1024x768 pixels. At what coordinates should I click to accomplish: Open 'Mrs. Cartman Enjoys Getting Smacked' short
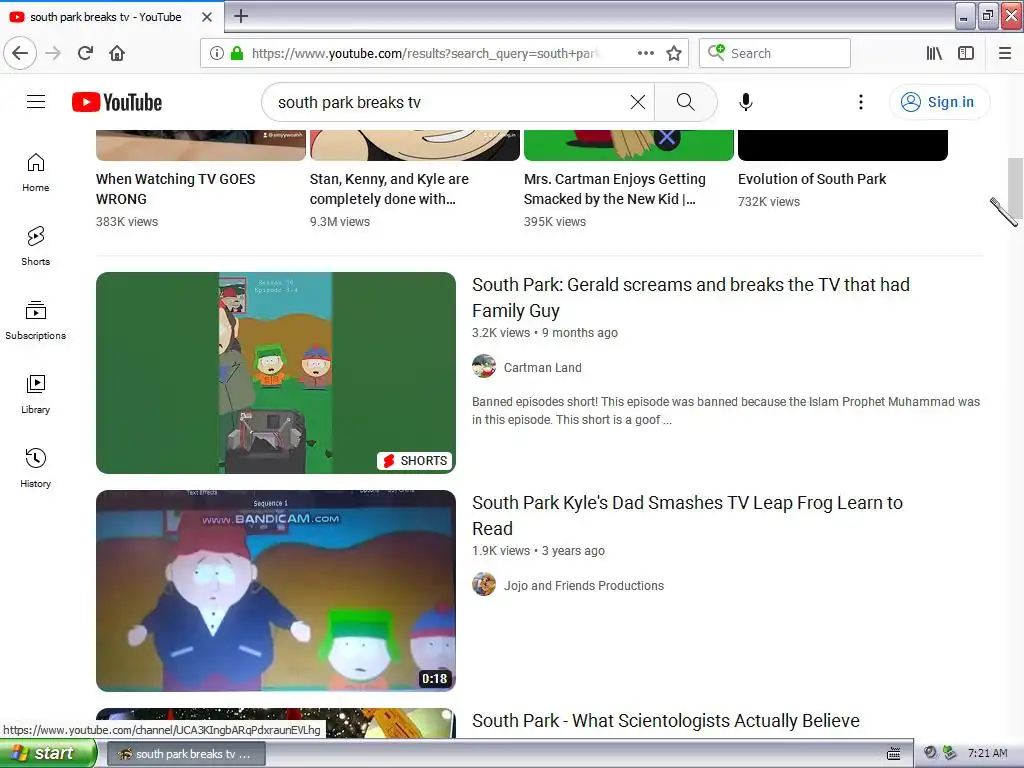click(615, 189)
